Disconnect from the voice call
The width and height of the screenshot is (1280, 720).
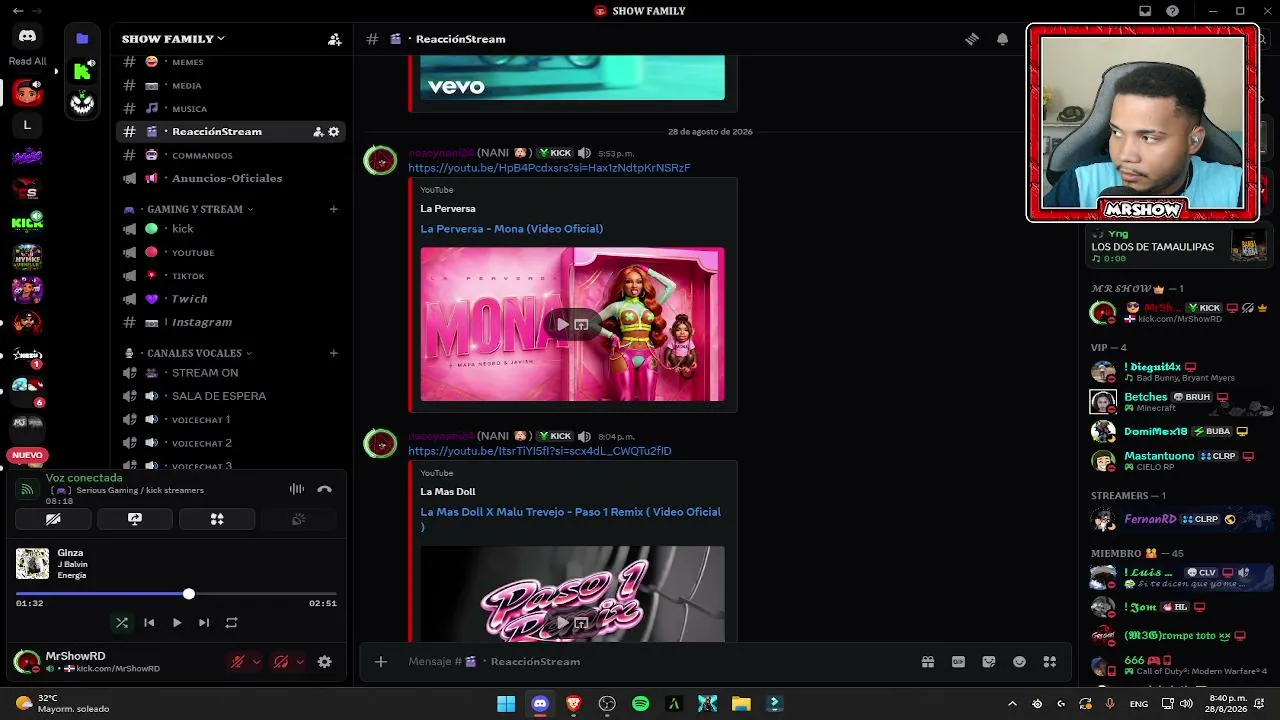(324, 489)
